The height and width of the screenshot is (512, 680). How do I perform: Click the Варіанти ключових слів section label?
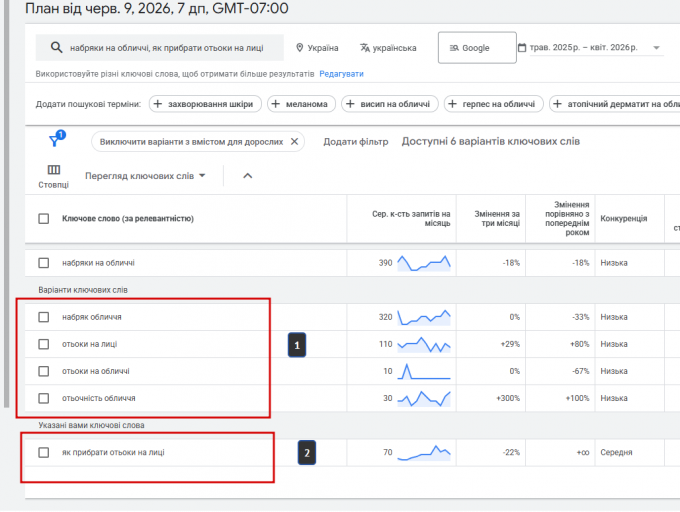[x=83, y=290]
